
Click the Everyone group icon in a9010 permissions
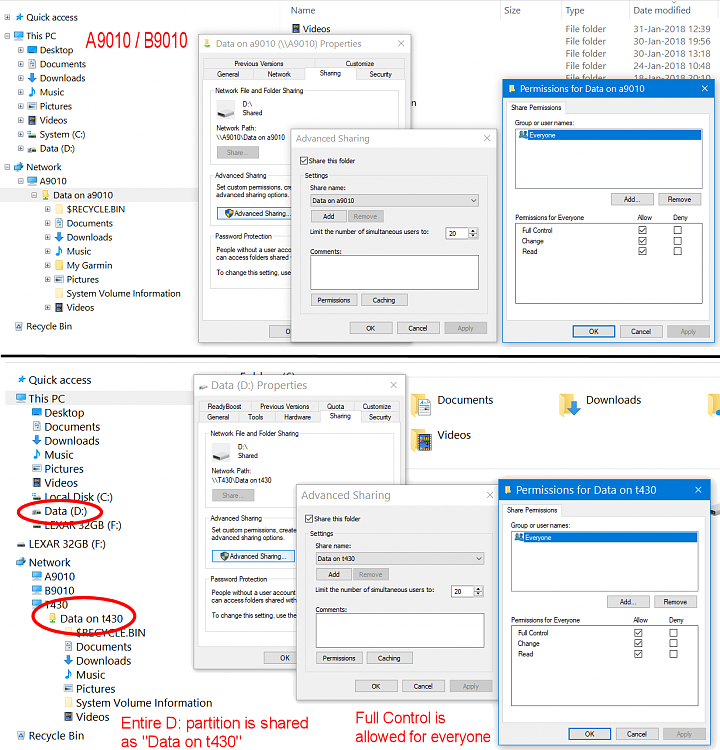tap(523, 135)
